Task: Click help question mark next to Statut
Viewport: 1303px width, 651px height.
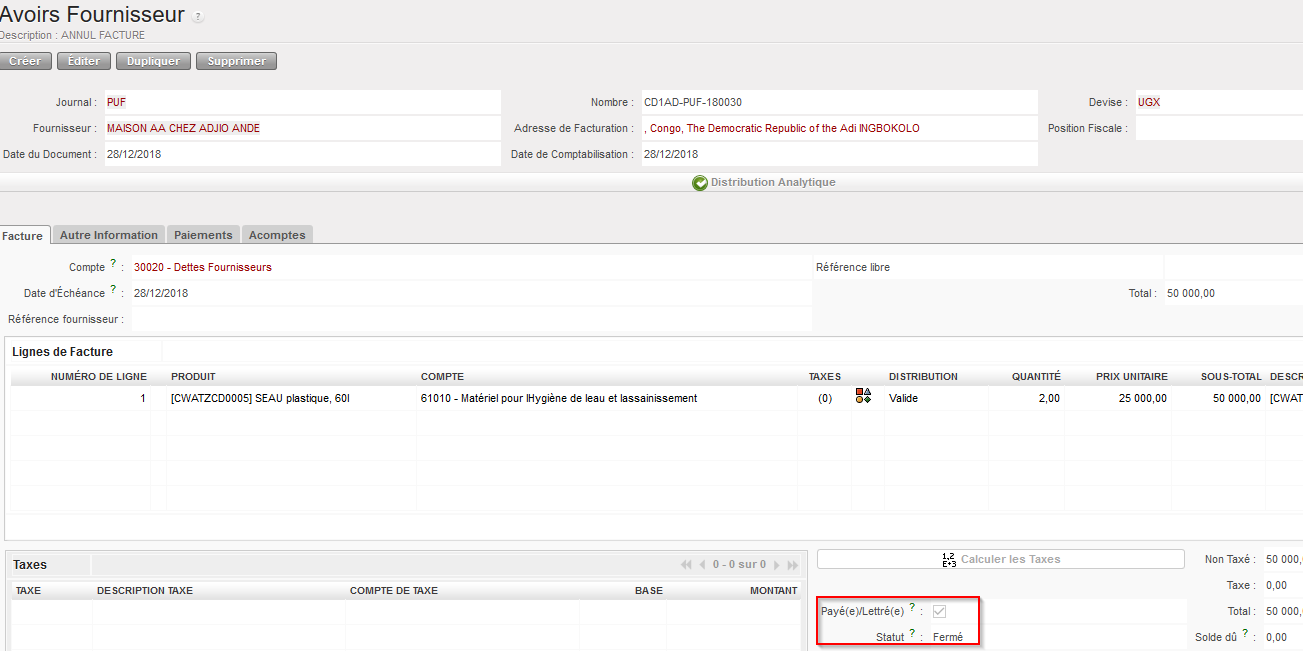Action: pos(912,633)
